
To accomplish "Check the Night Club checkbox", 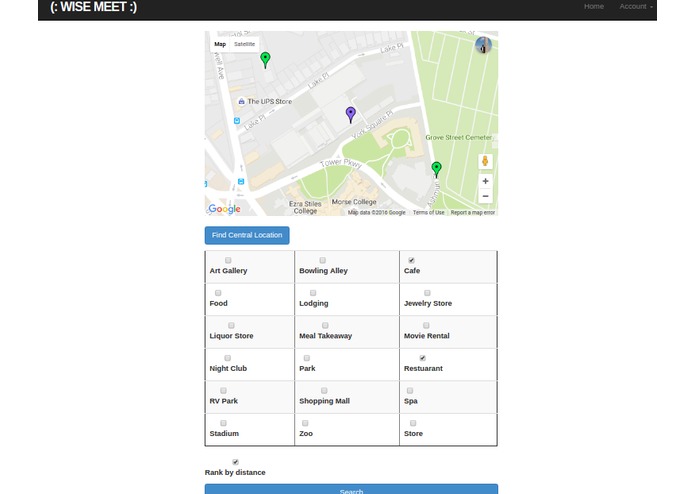I will [227, 358].
